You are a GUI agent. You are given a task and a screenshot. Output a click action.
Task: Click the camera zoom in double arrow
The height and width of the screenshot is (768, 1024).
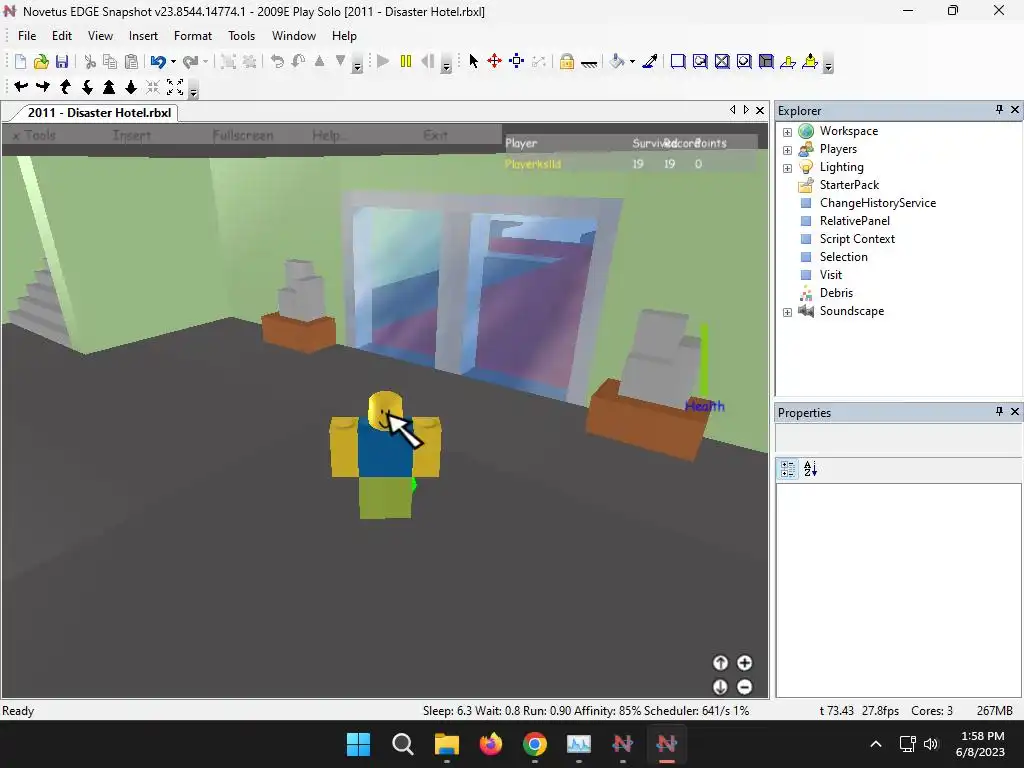coord(109,86)
